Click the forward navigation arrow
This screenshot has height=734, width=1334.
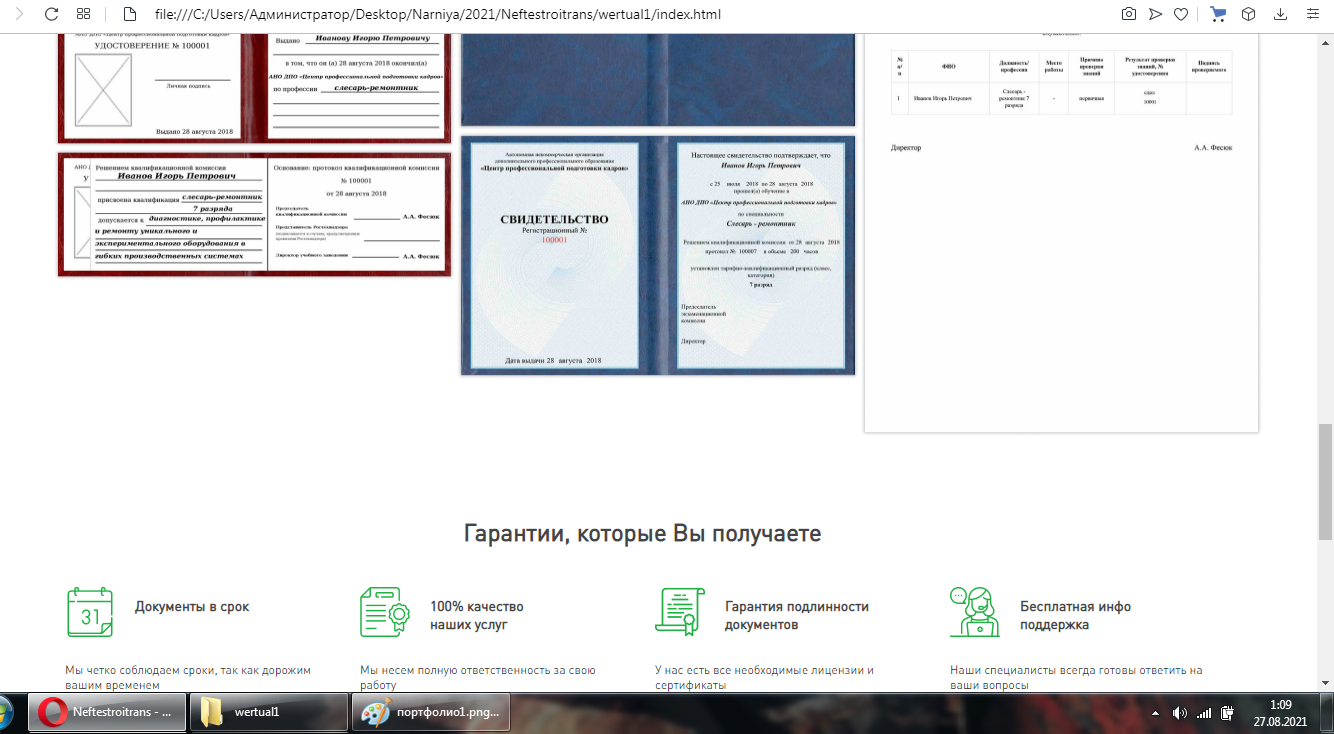[19, 14]
